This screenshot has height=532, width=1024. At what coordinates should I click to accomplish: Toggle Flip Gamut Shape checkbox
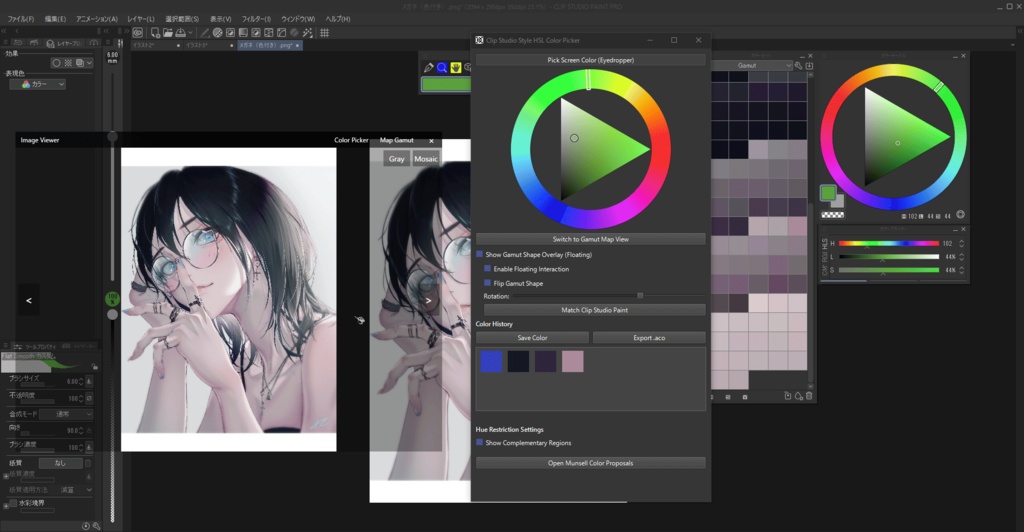coord(487,283)
